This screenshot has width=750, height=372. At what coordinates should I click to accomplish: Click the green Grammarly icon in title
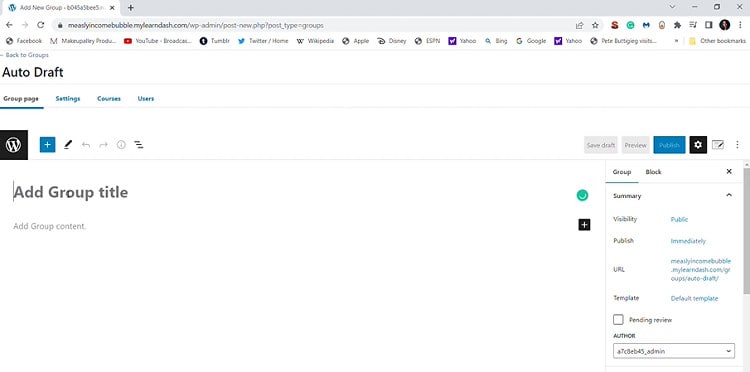pos(582,195)
